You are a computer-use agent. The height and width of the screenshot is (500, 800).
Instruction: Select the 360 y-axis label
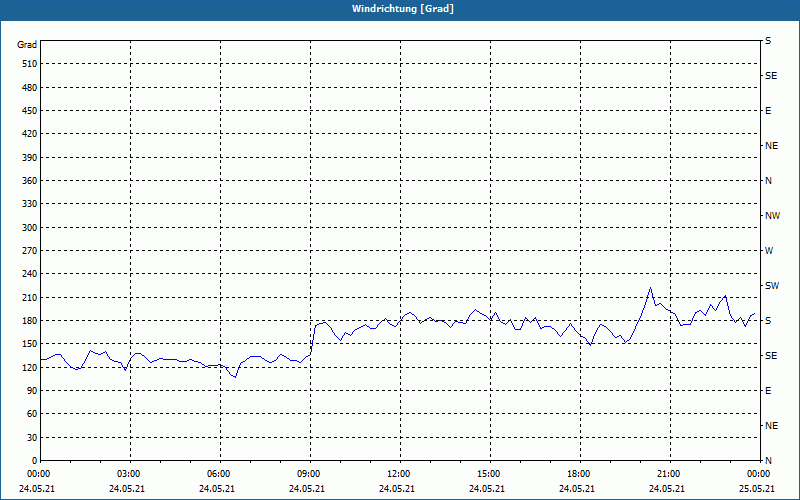30,181
